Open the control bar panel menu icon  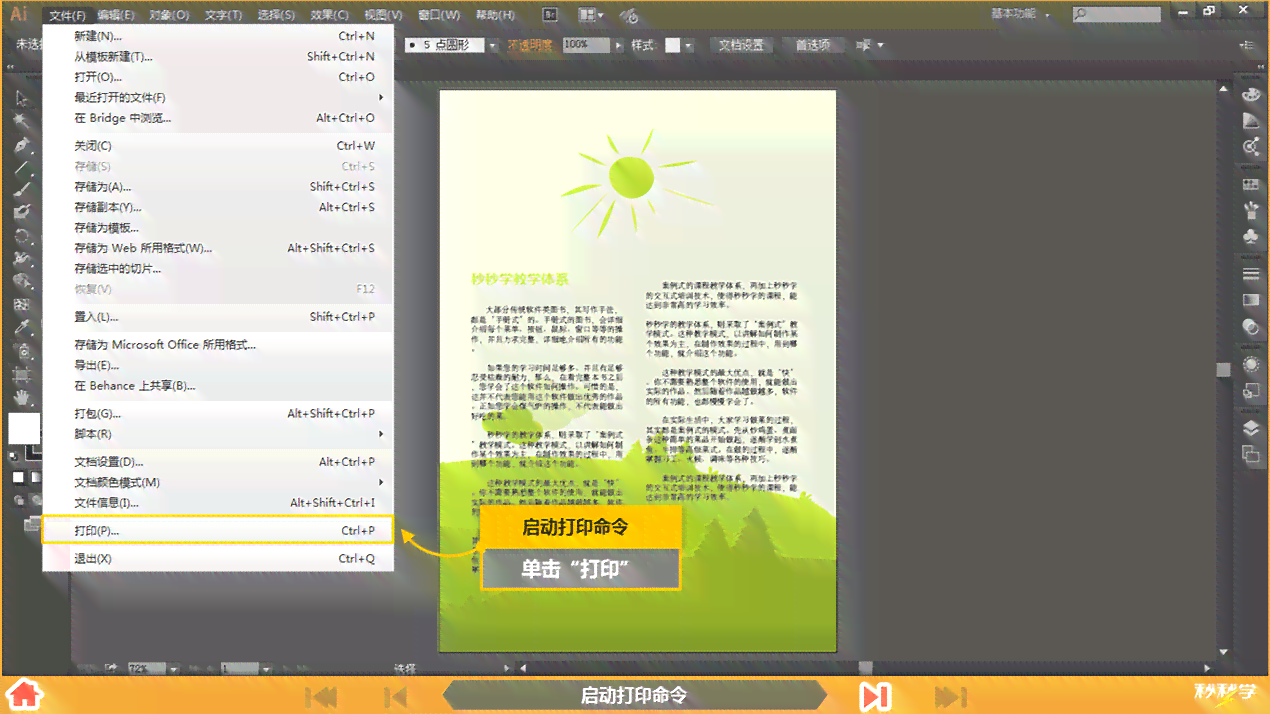1247,46
